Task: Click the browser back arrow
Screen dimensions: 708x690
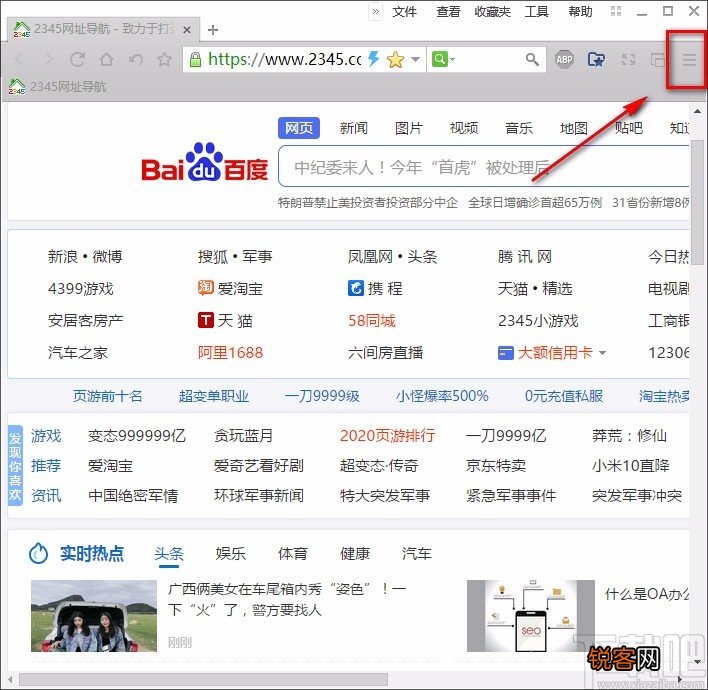Action: pos(19,59)
